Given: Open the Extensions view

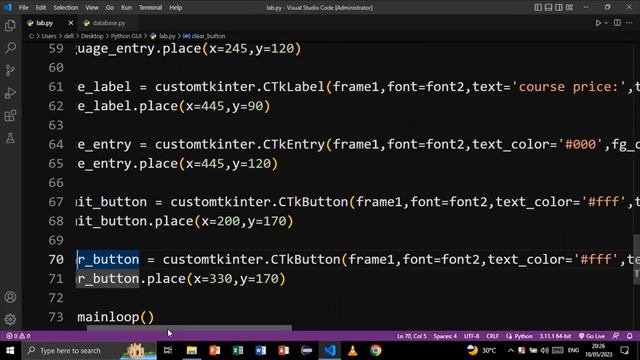Looking at the screenshot, I should point(10,116).
